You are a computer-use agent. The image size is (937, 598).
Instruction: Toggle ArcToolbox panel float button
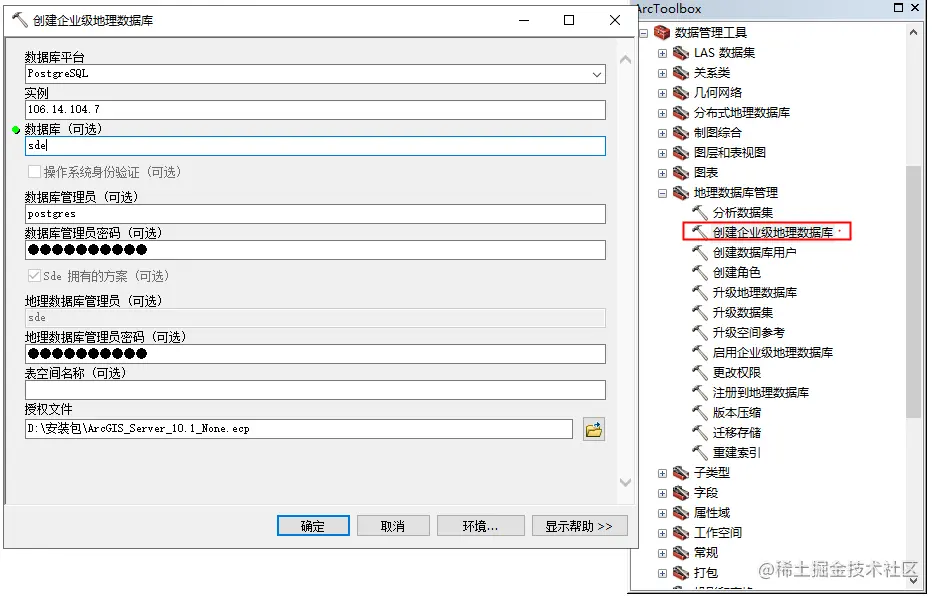tap(898, 8)
